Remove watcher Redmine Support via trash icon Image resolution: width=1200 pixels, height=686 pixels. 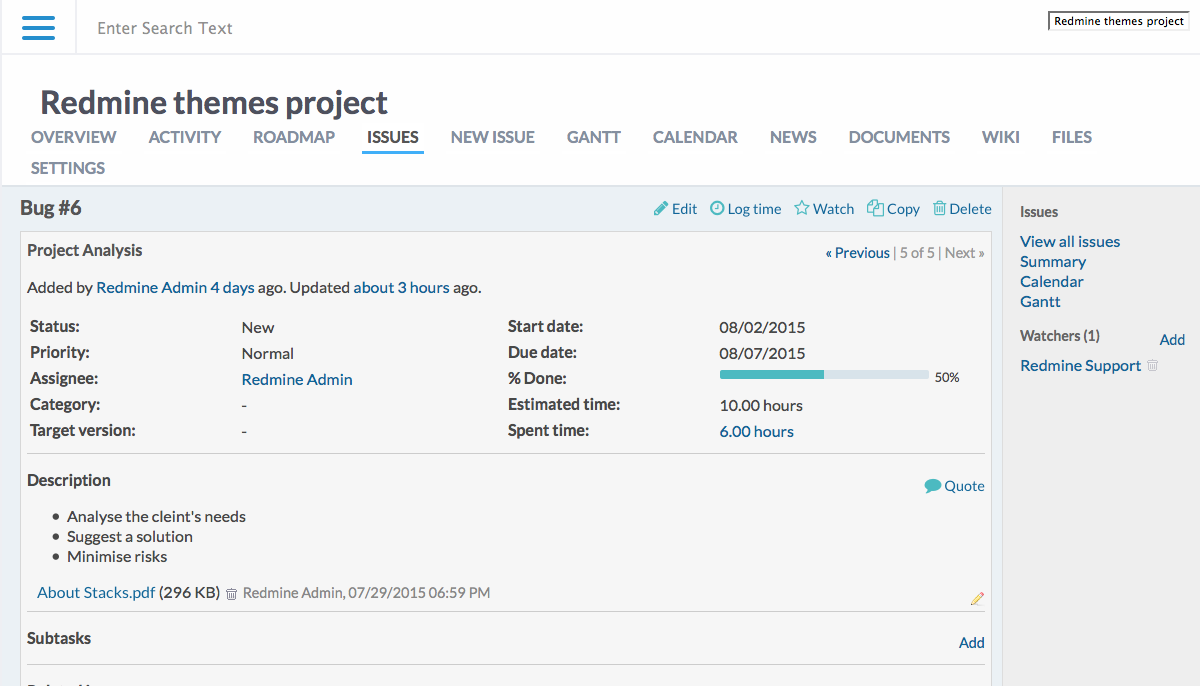pos(1152,366)
